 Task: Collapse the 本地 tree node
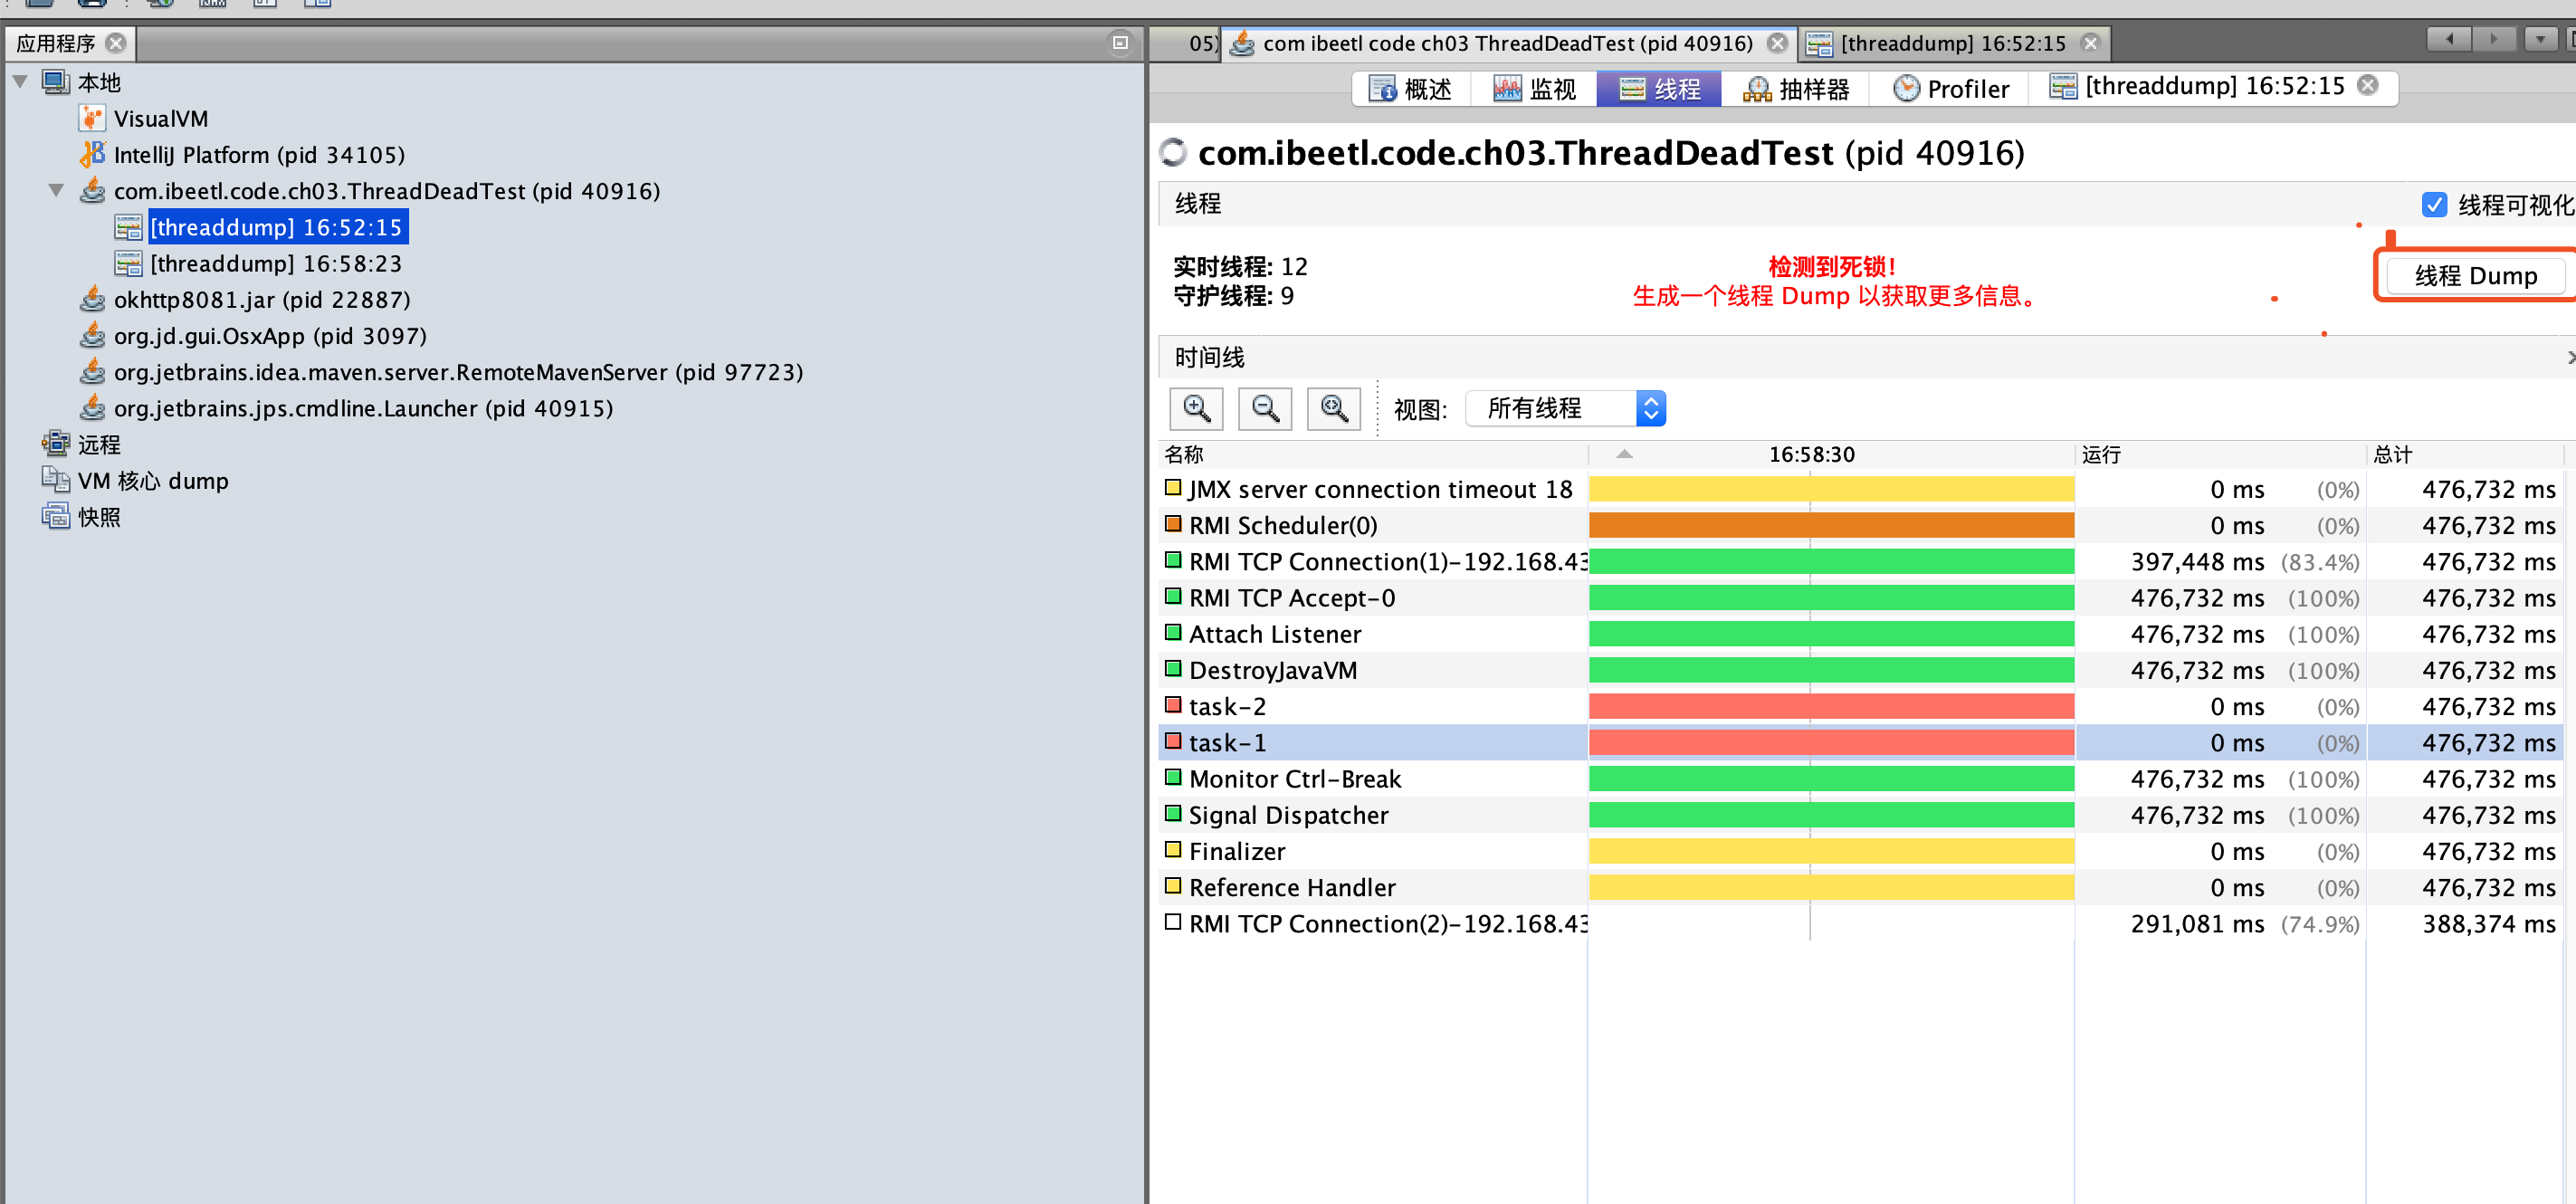pos(20,82)
